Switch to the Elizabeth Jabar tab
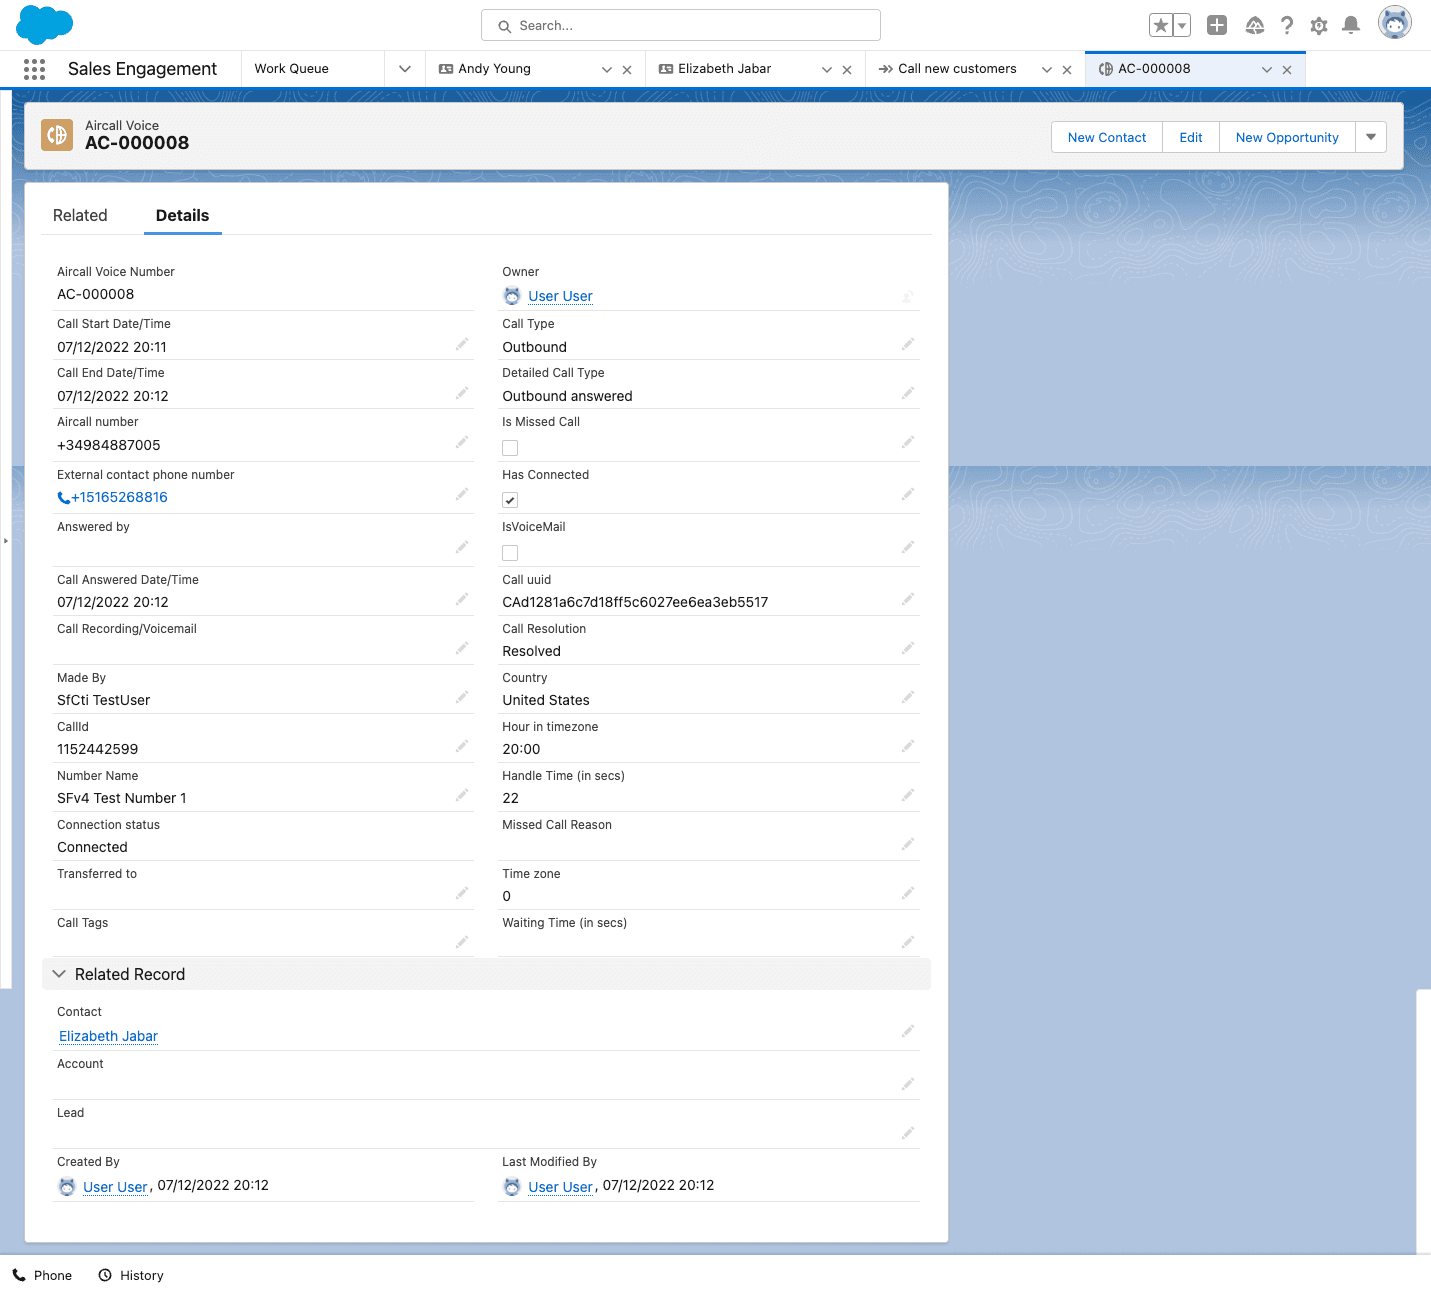Viewport: 1431px width, 1295px height. (724, 69)
